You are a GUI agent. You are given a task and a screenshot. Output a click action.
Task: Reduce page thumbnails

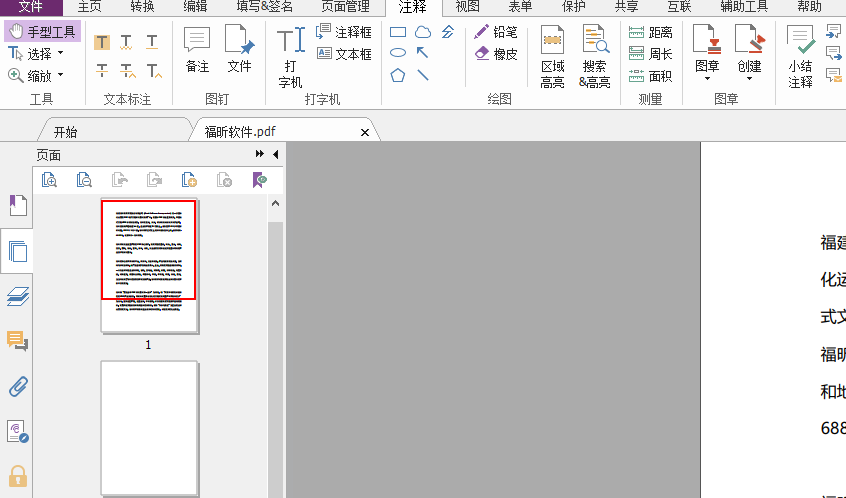point(84,180)
